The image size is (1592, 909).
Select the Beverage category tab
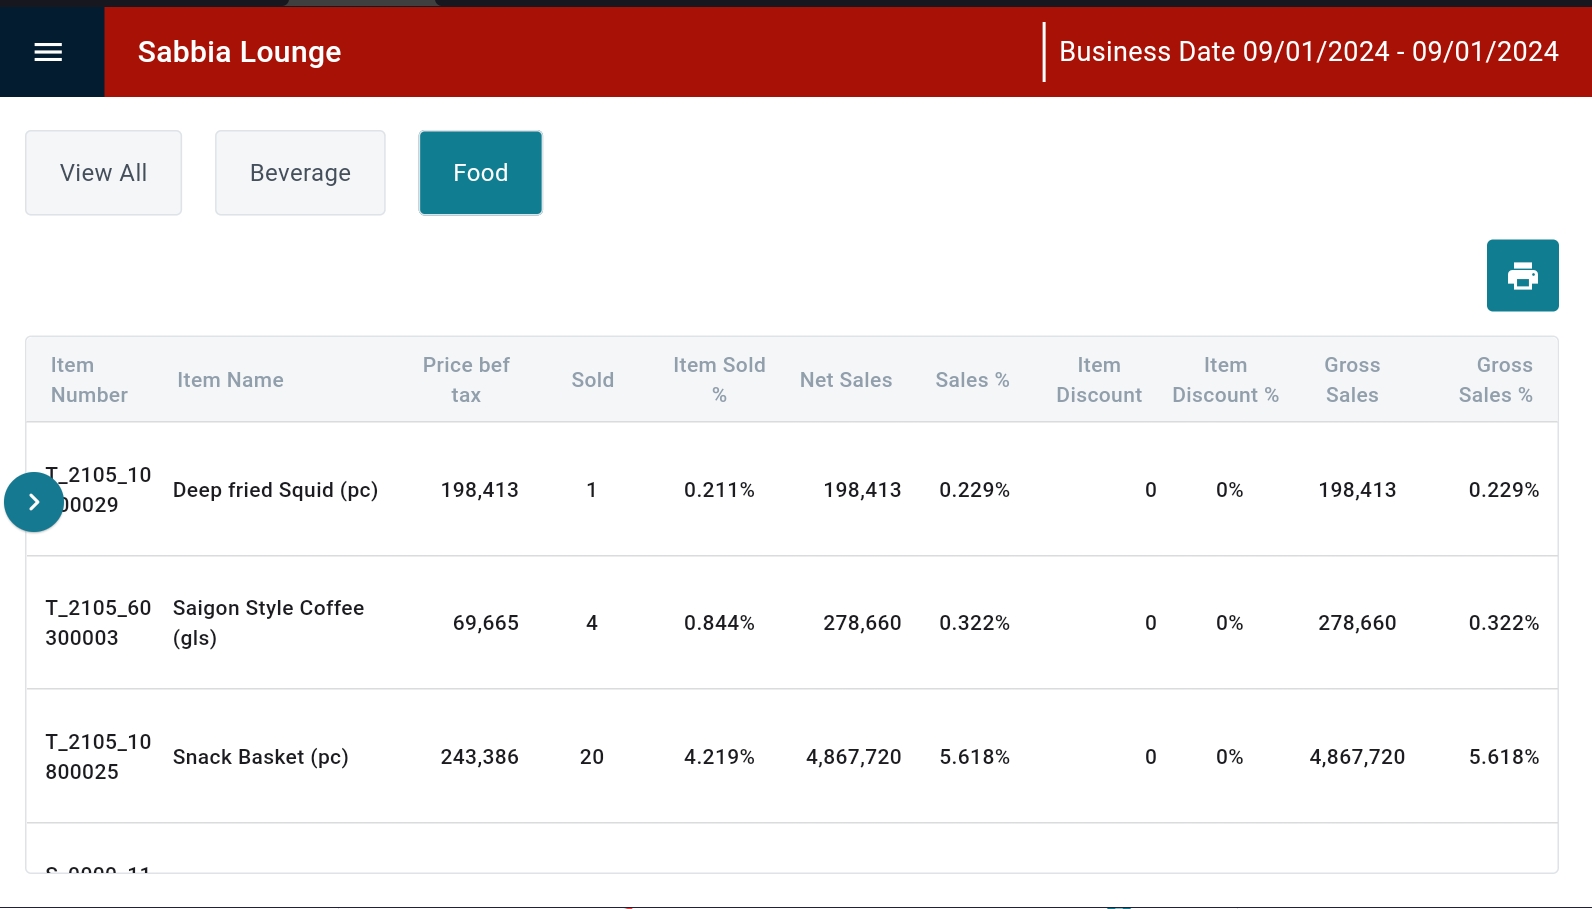pos(300,173)
